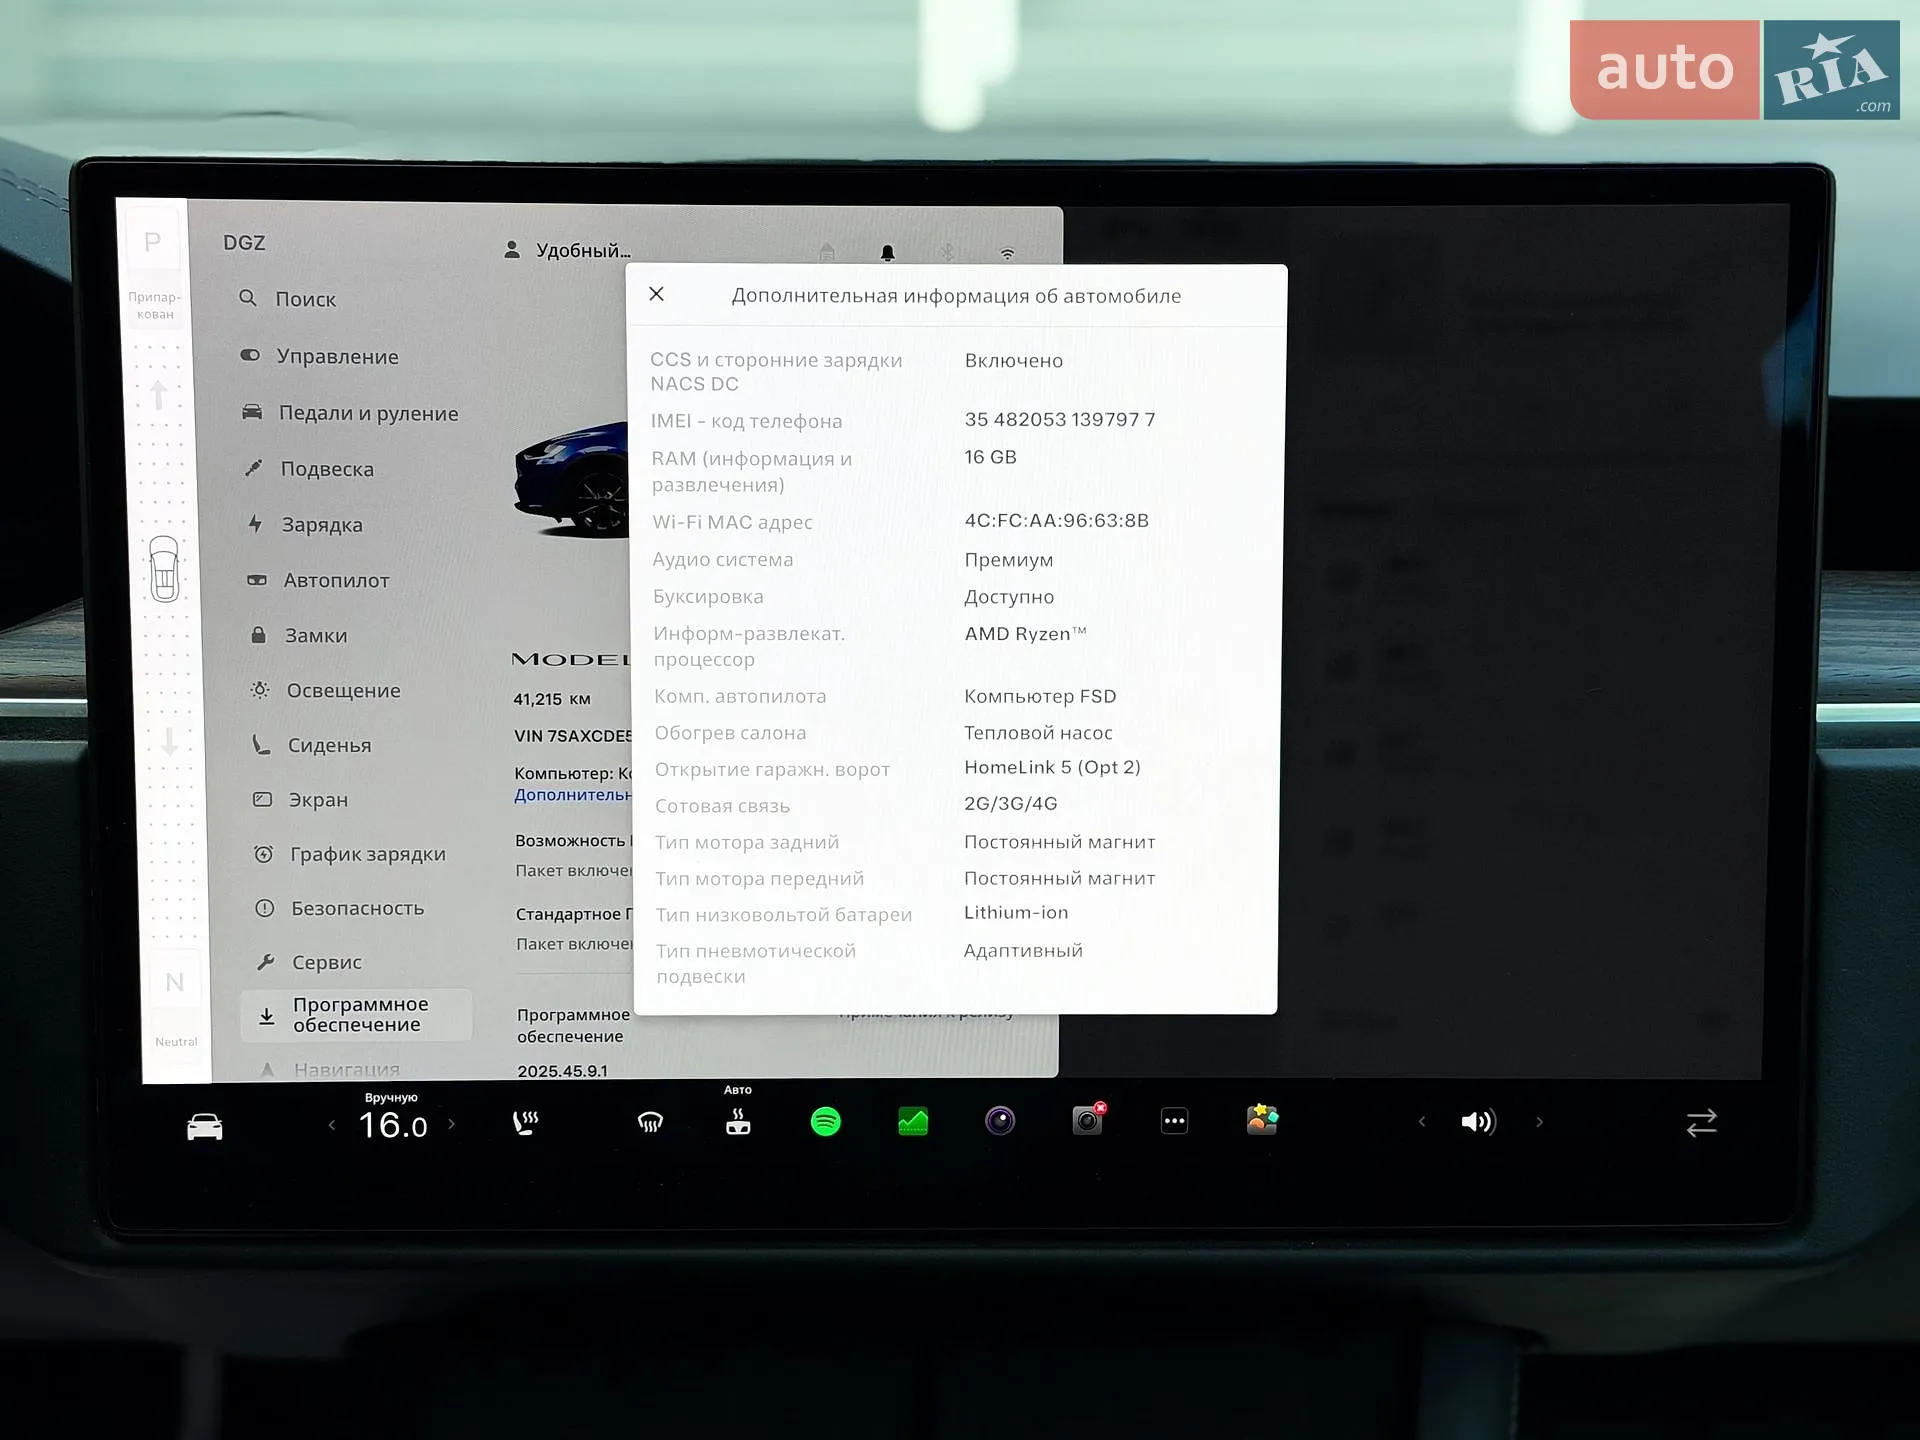Tap the swap arrows icon

[1701, 1123]
